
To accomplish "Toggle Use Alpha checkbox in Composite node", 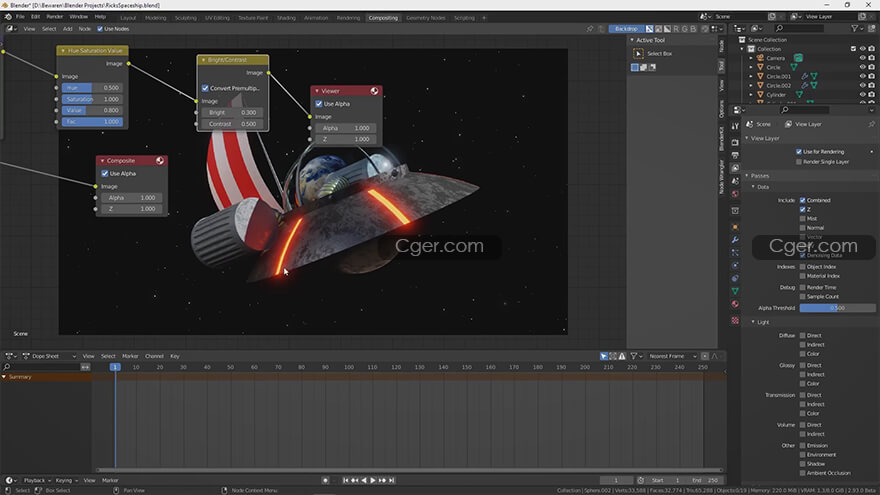I will point(105,173).
